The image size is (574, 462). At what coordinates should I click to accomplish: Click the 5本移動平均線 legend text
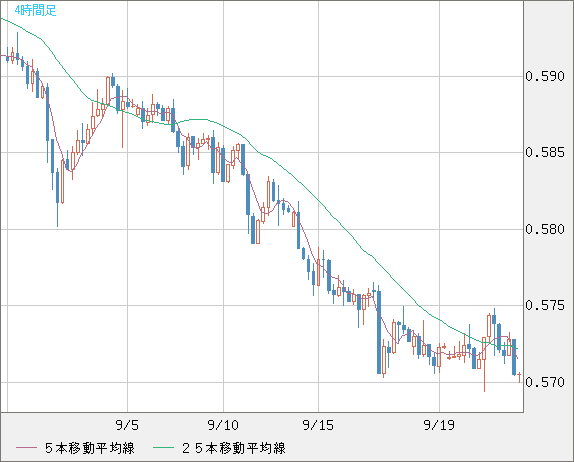point(90,448)
